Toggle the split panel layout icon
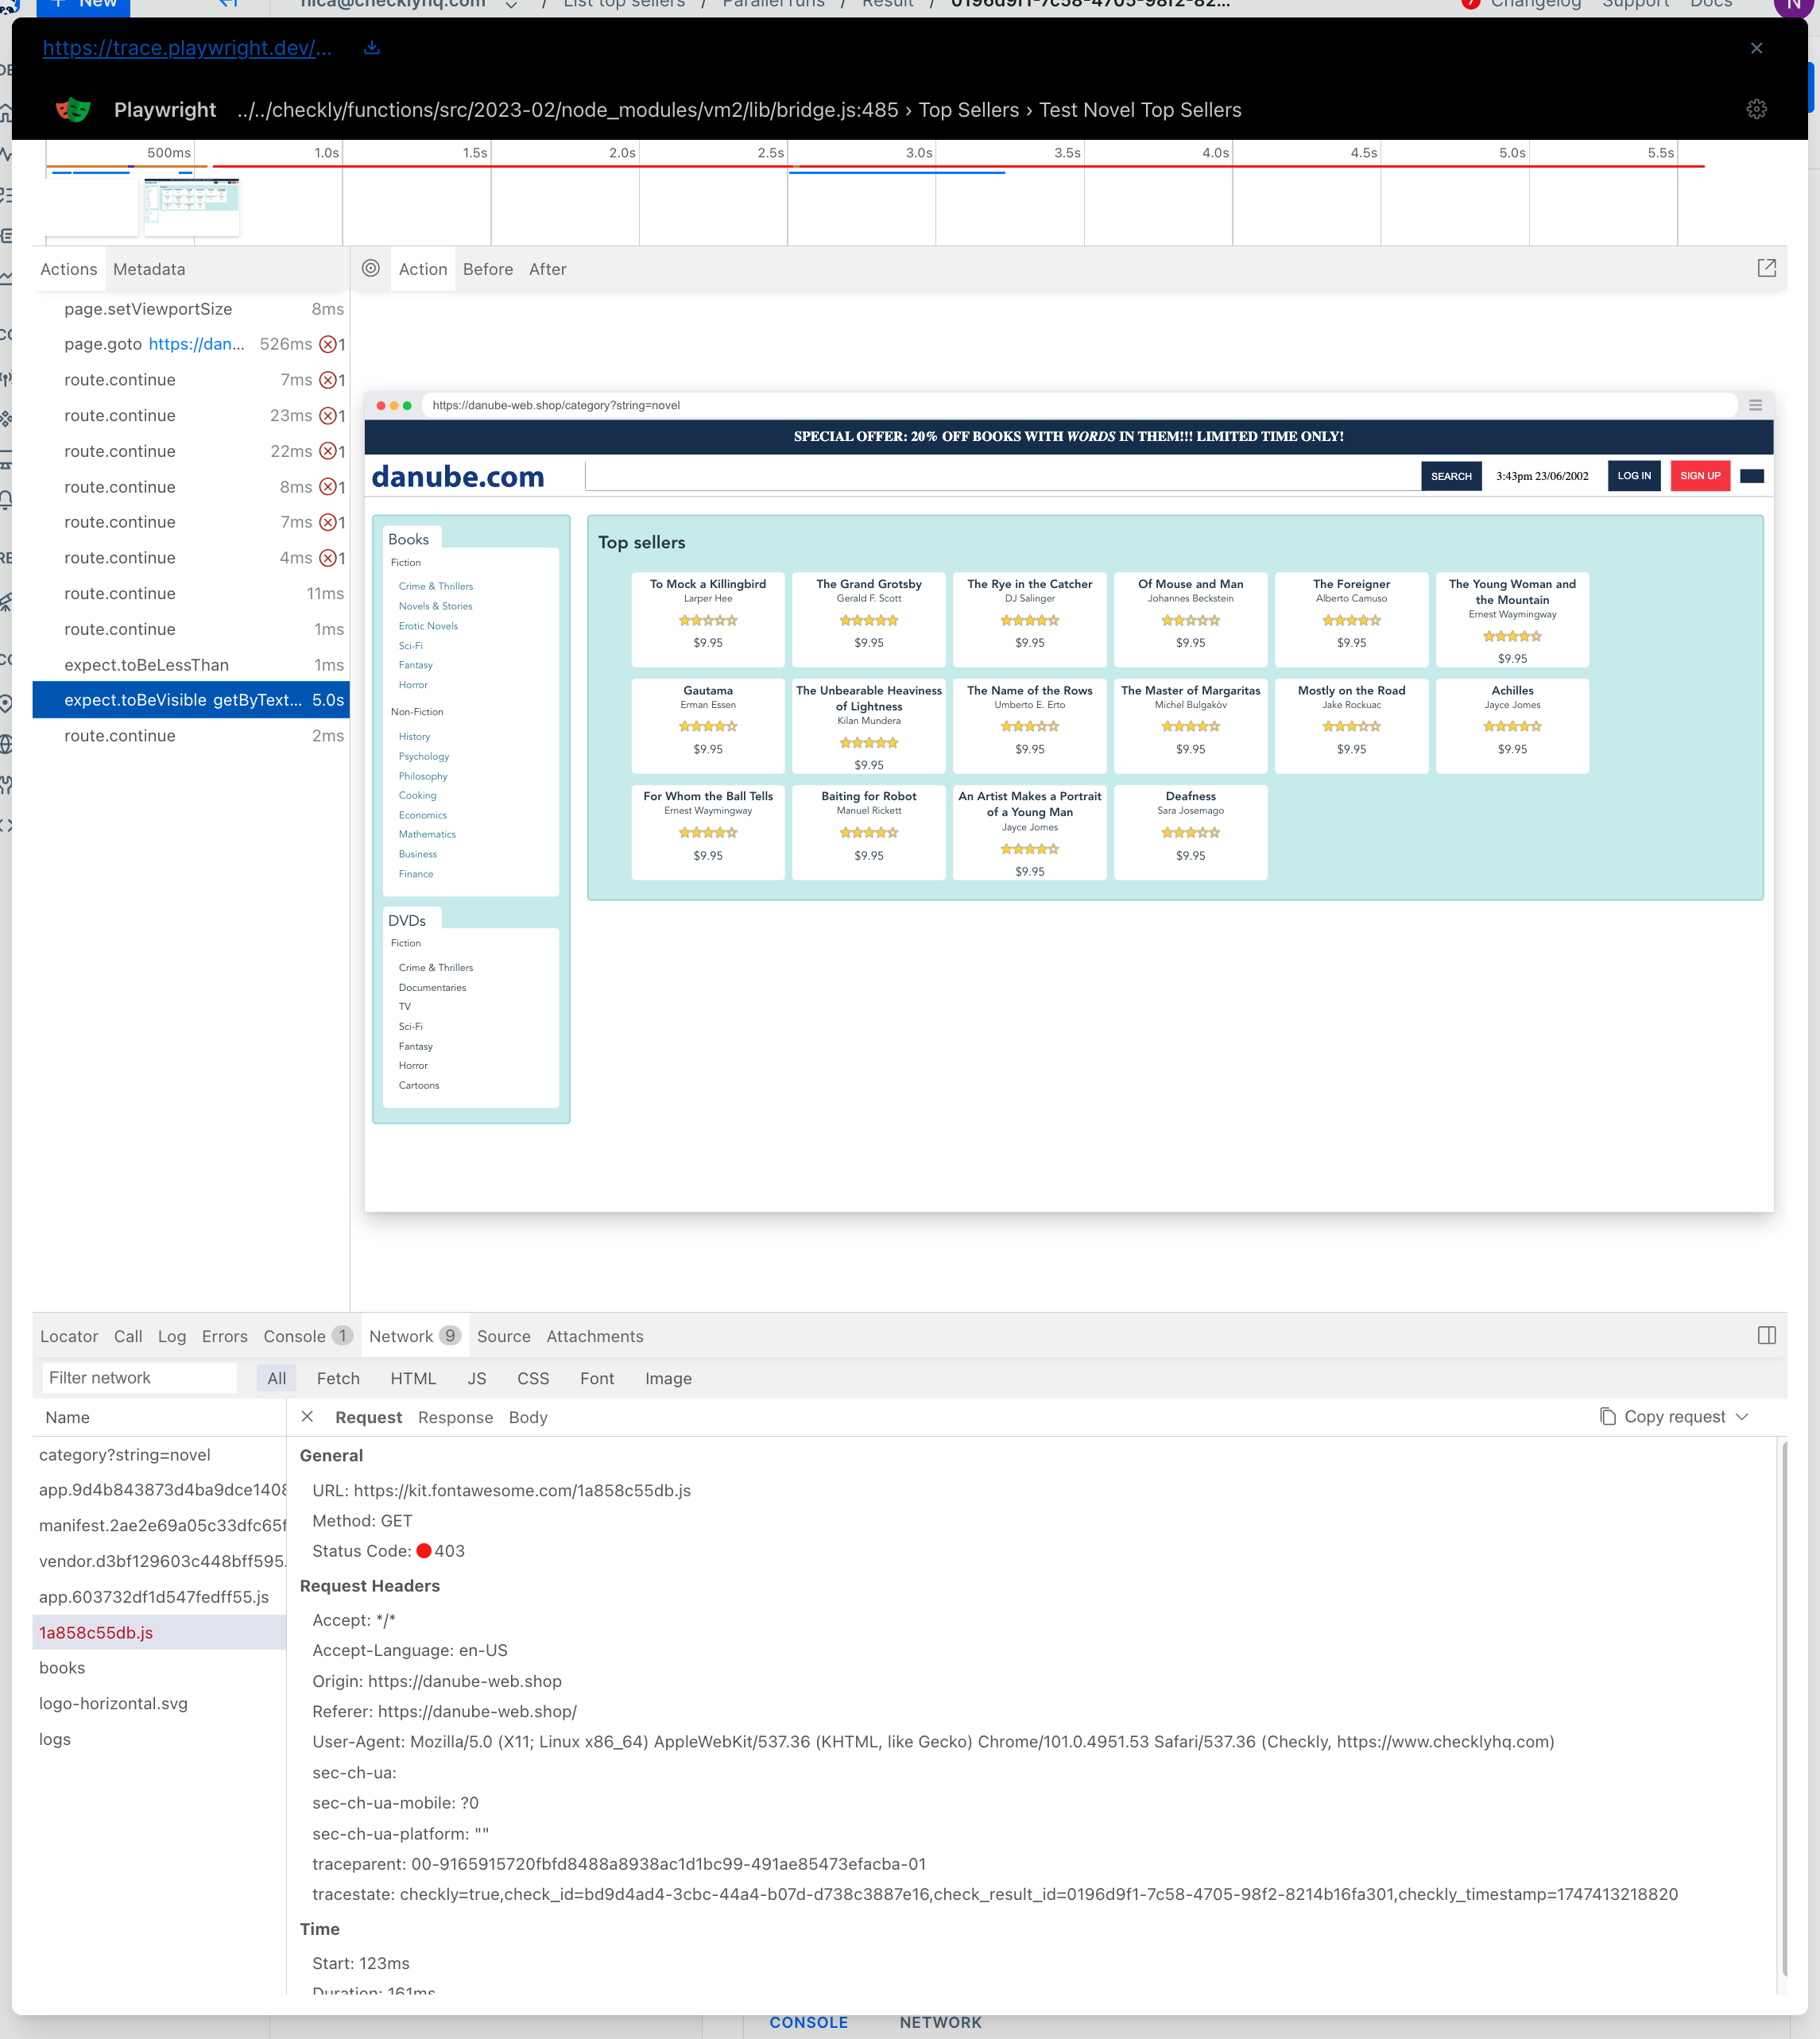This screenshot has width=1820, height=2039. 1766,1335
